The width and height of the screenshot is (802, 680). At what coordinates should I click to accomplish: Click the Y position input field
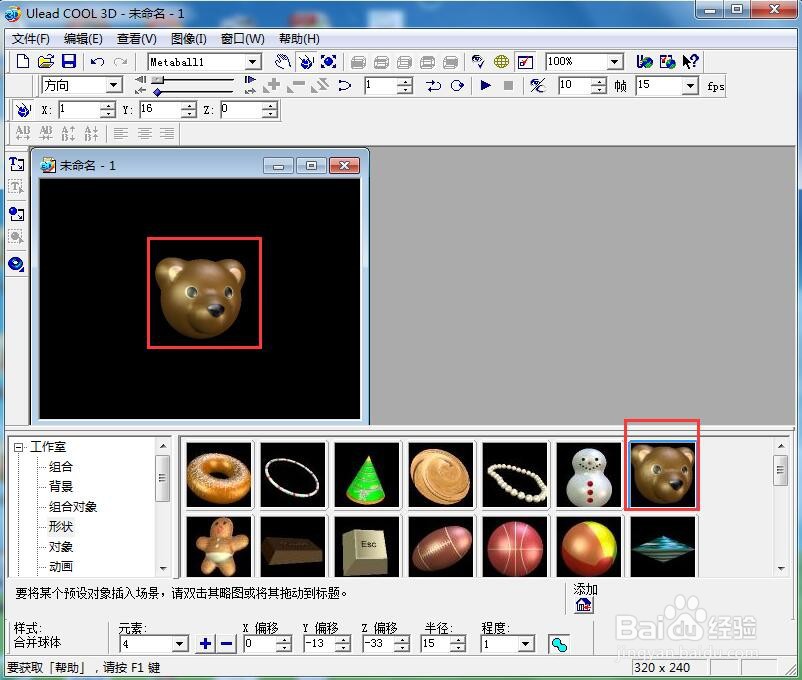(x=160, y=109)
